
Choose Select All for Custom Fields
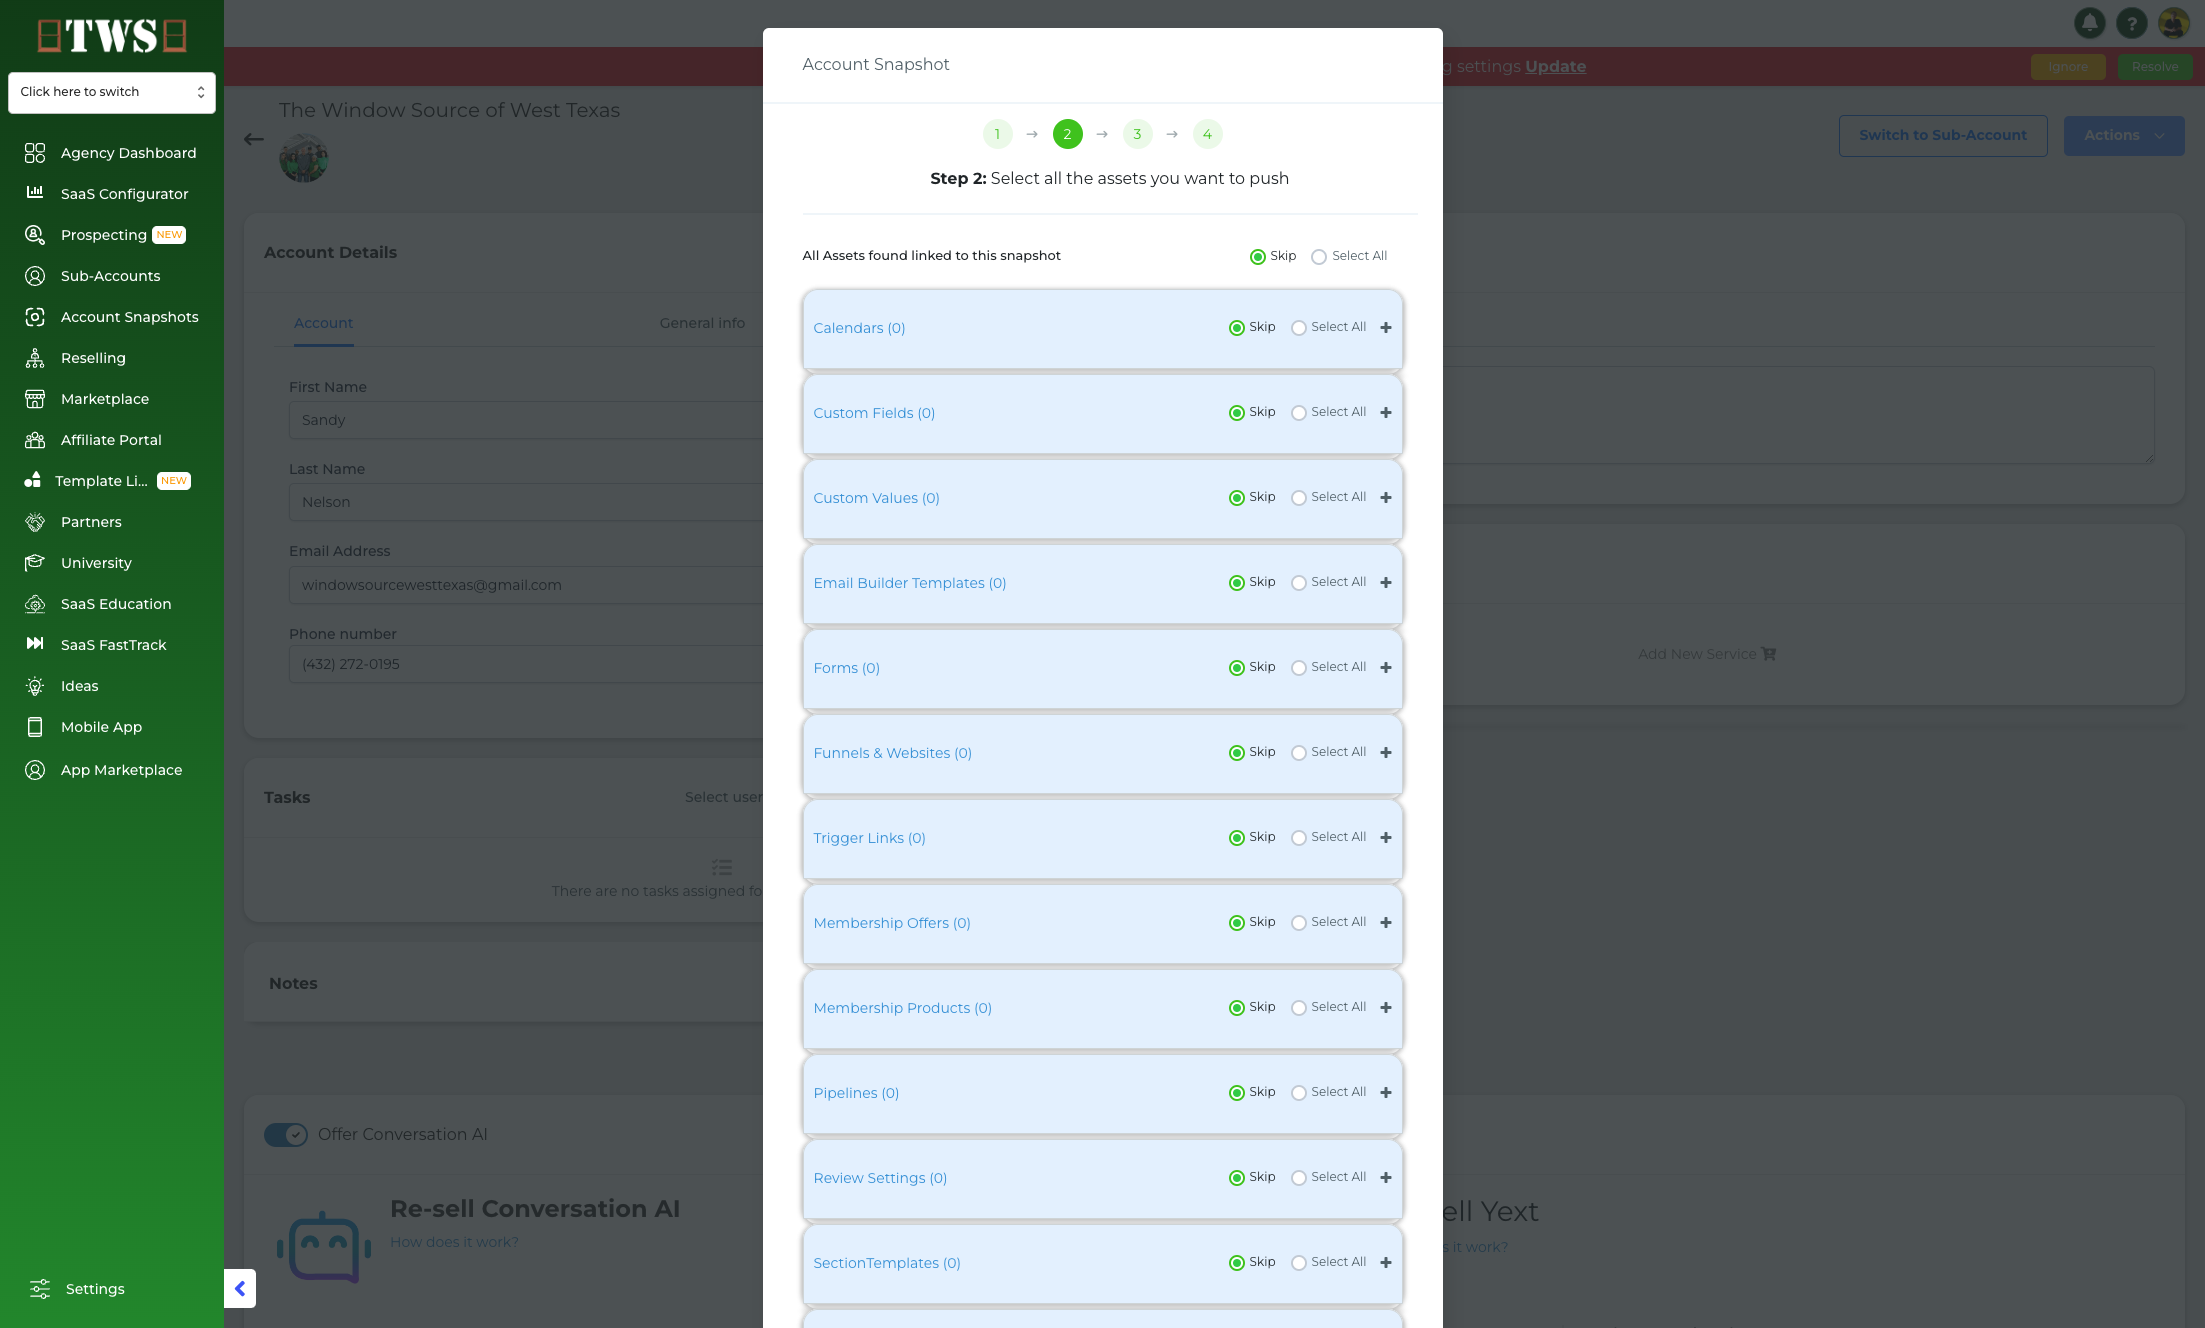pos(1299,413)
